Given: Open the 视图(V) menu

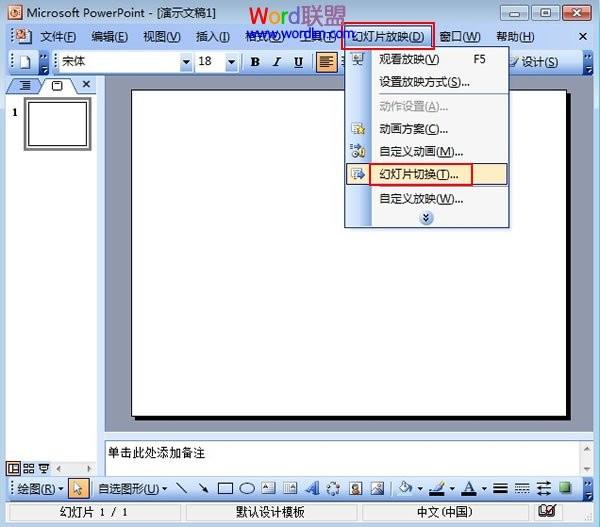Looking at the screenshot, I should click(x=161, y=37).
